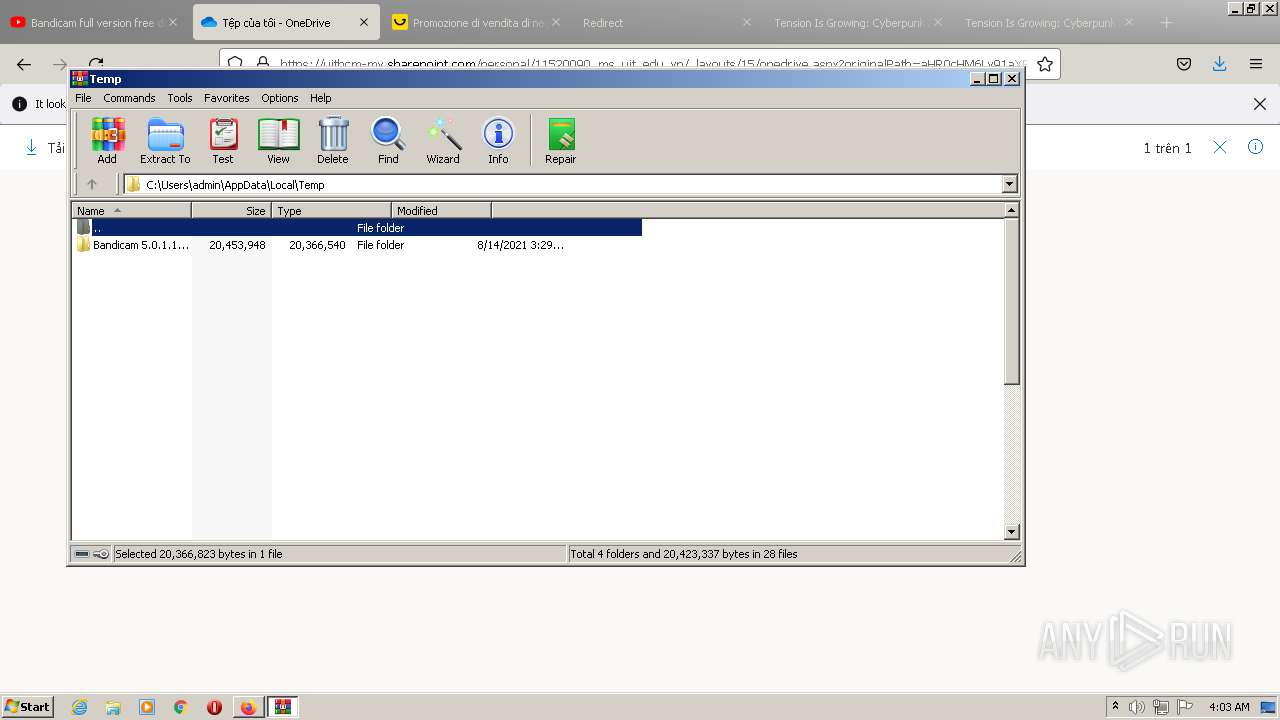This screenshot has height=720, width=1280.
Task: Click the taskbar clock showing 4:03 AM
Action: pyautogui.click(x=1229, y=707)
